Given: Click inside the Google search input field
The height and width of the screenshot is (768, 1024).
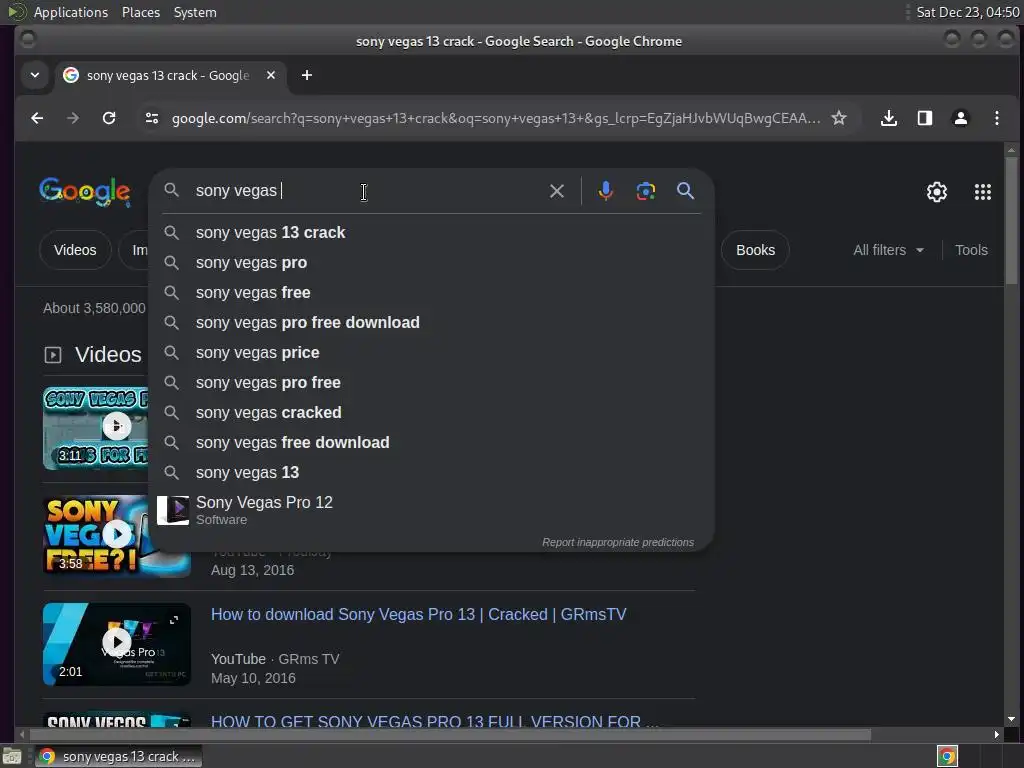Looking at the screenshot, I should tap(366, 191).
